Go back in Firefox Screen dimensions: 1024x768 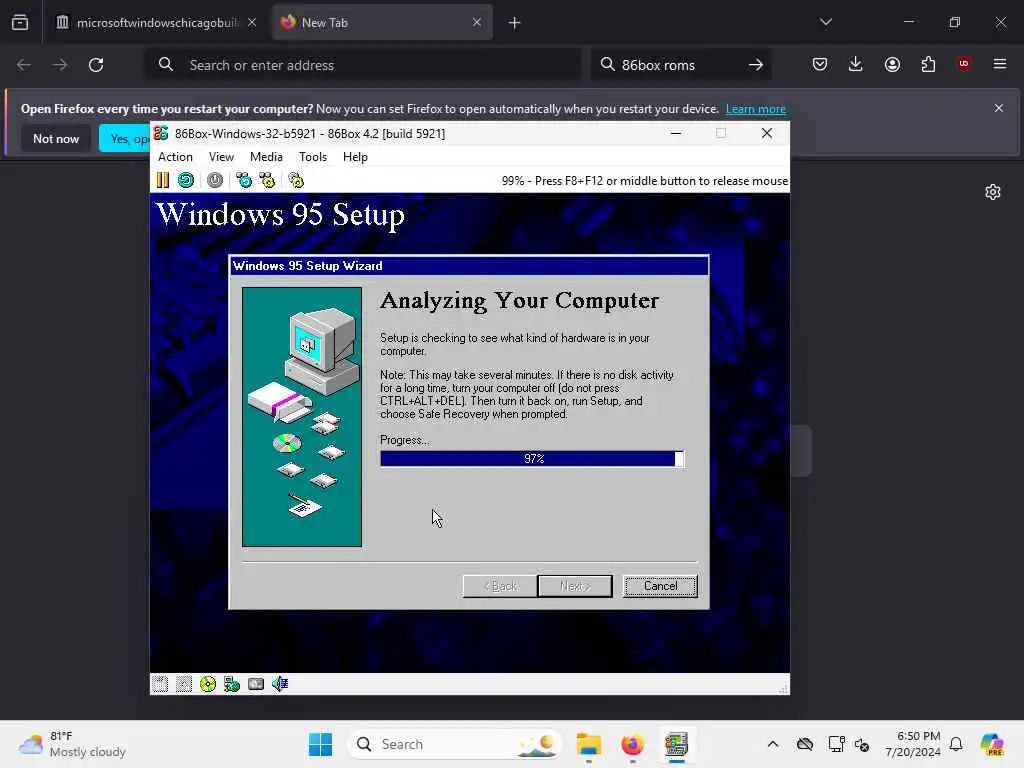(x=24, y=65)
